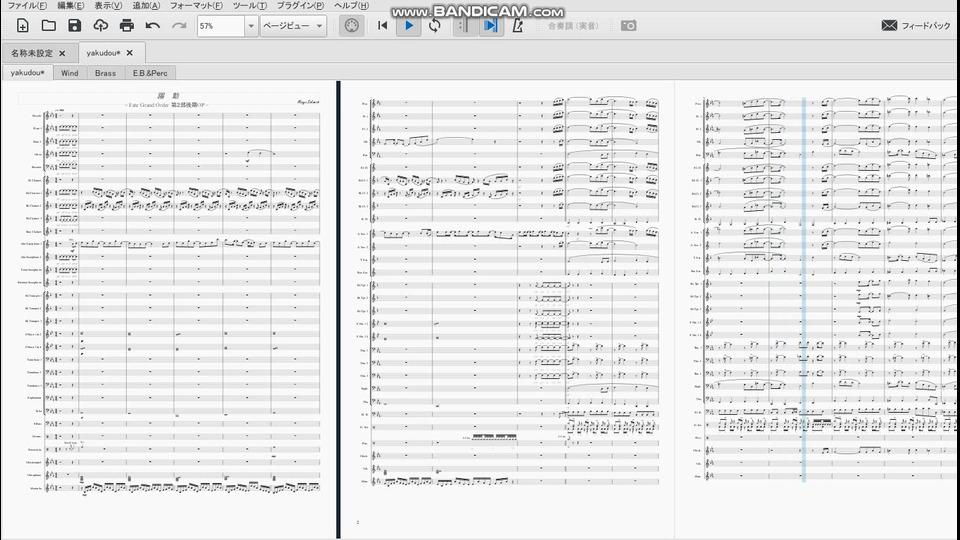Toggle the blue Play button

point(408,26)
